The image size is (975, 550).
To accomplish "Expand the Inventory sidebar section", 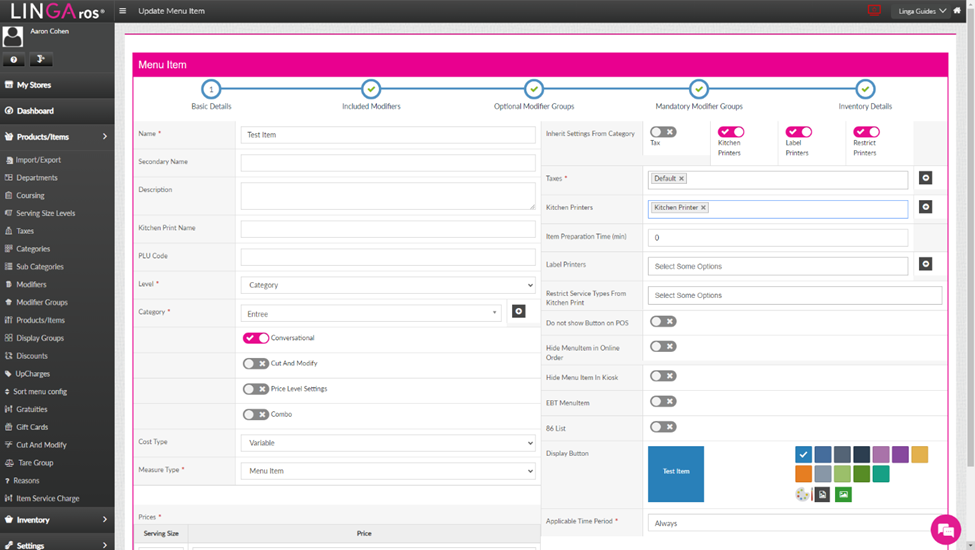I will 57,520.
